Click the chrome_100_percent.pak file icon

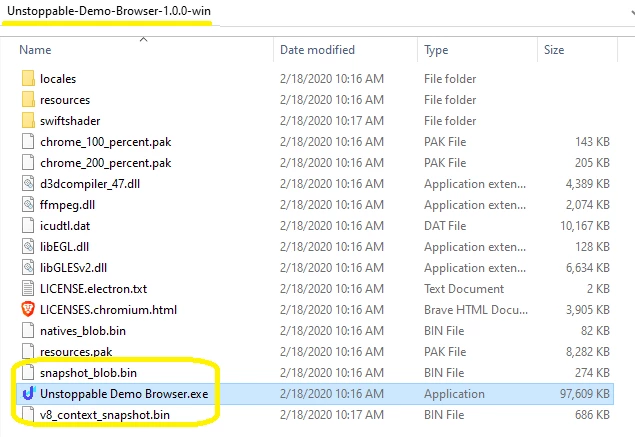point(28,141)
